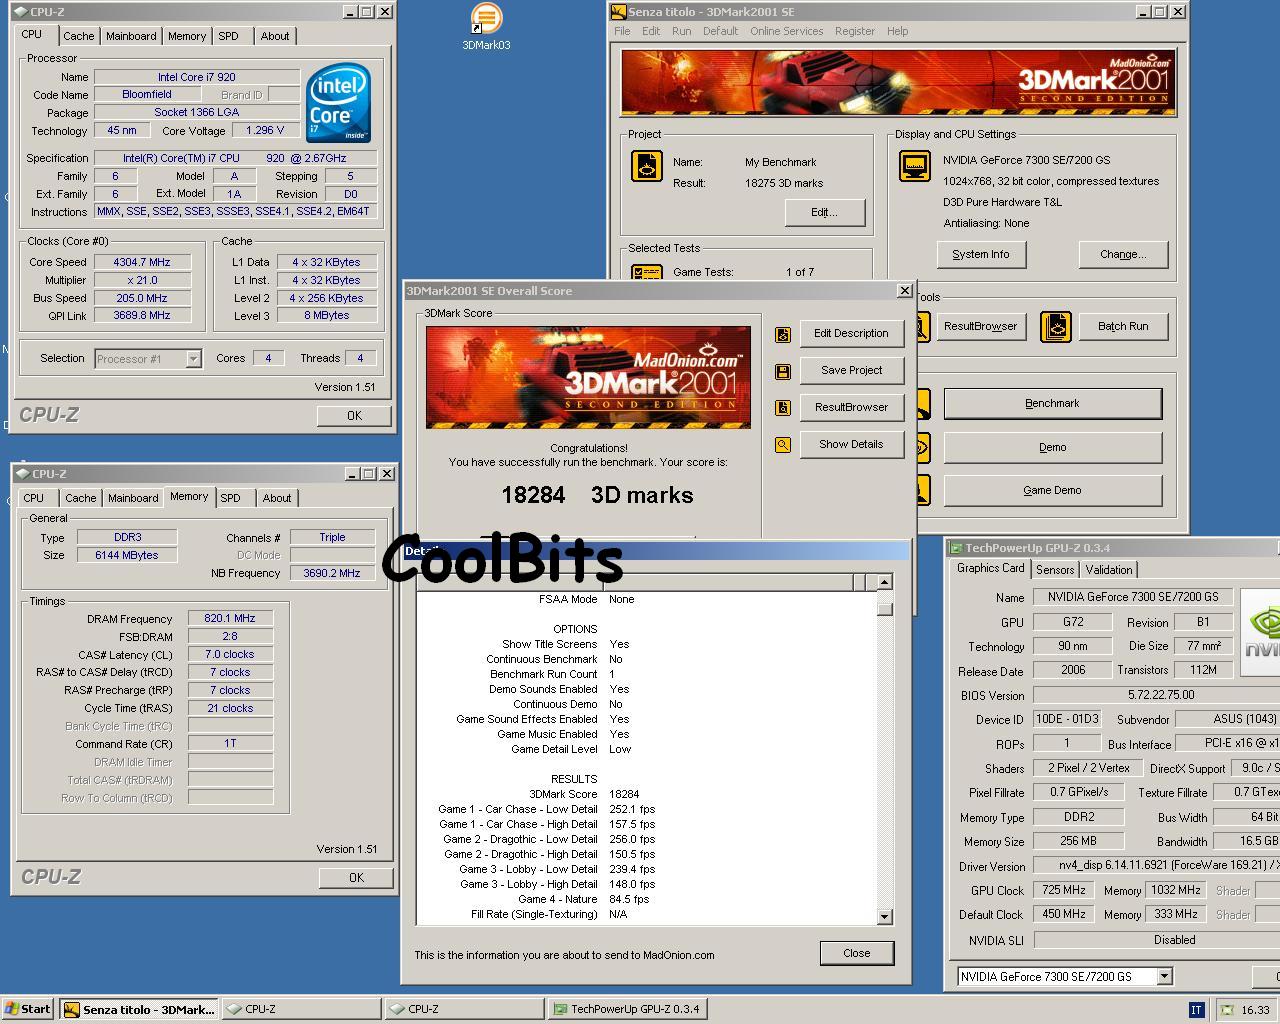The height and width of the screenshot is (1024, 1280).
Task: Open the Default menu in 3DMark2001
Action: tap(720, 31)
